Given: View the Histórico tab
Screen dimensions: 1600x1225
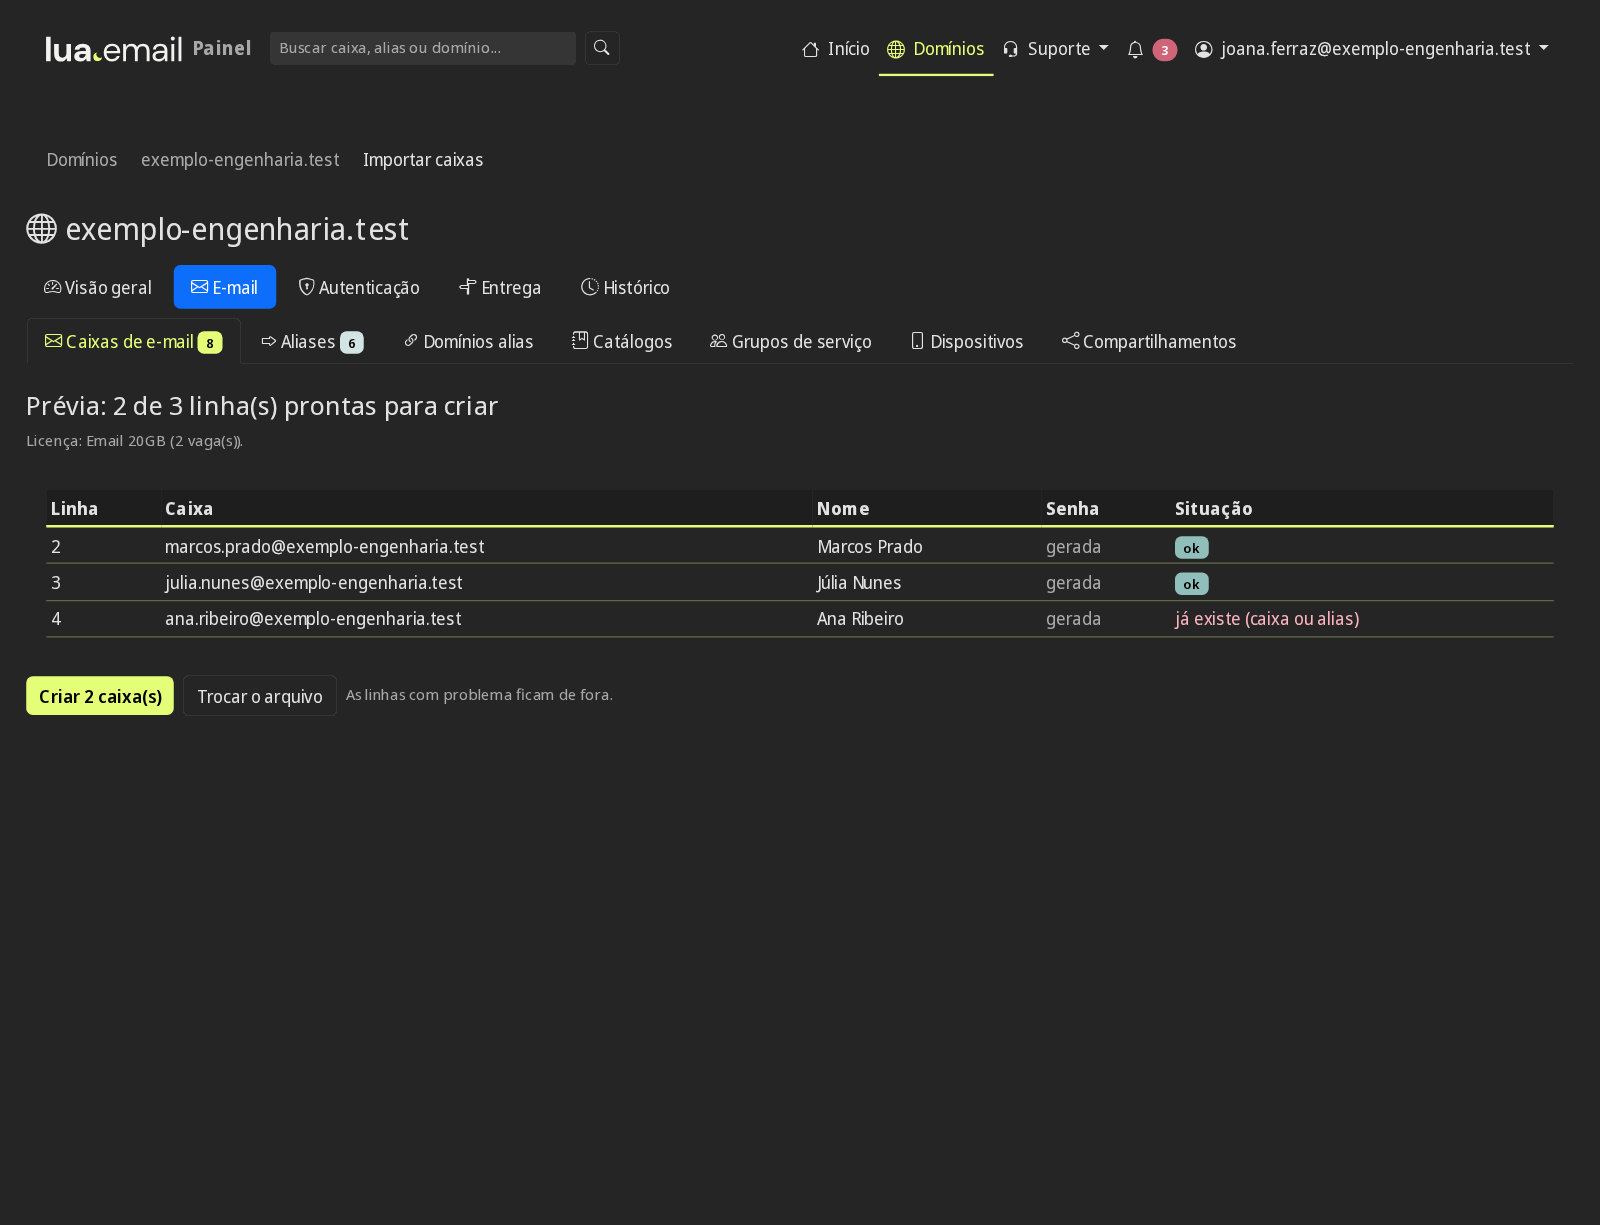Looking at the screenshot, I should tap(625, 287).
